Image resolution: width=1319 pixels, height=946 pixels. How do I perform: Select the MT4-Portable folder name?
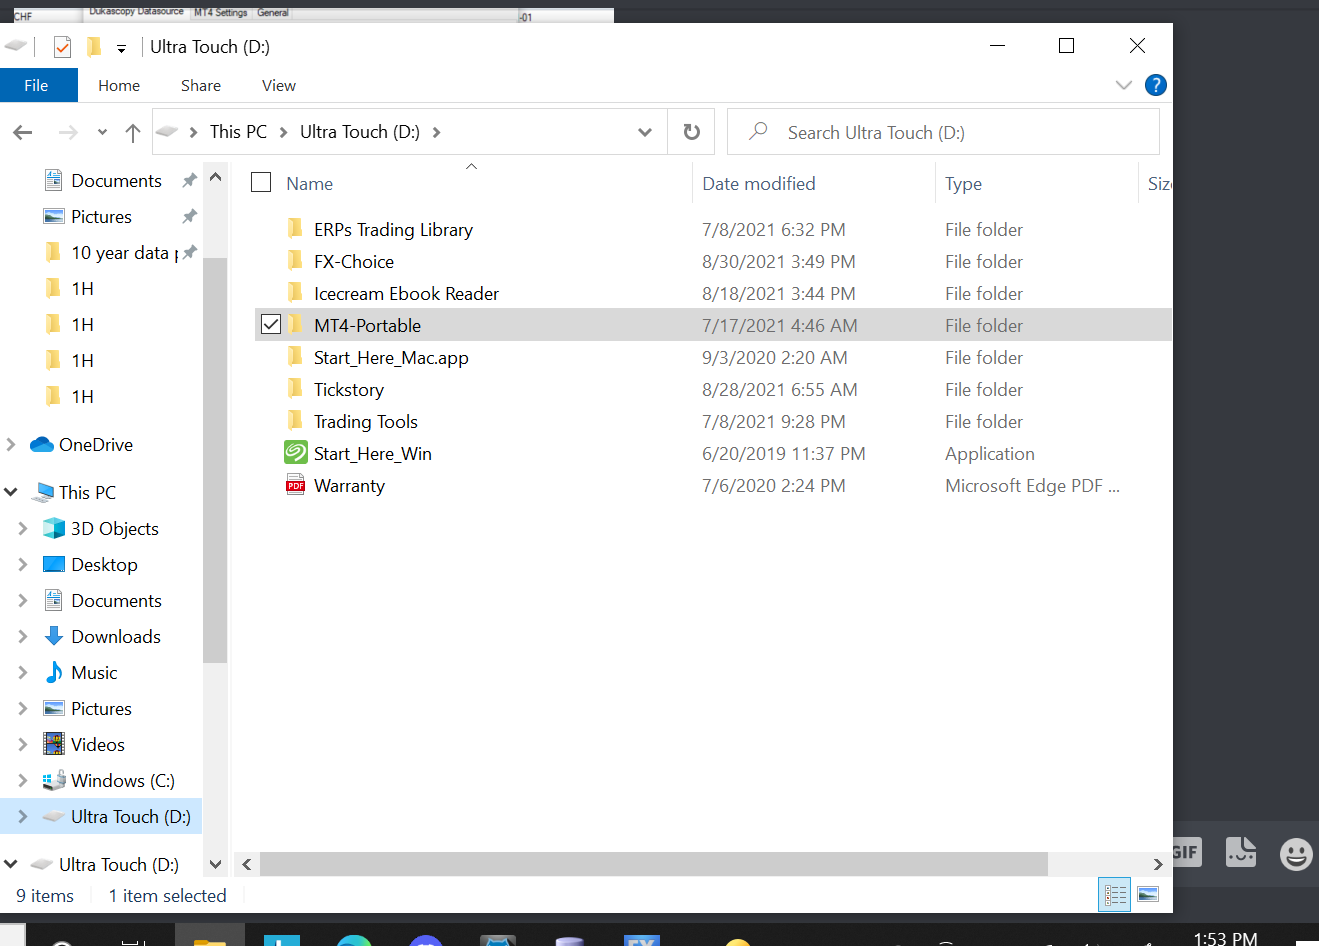[367, 325]
